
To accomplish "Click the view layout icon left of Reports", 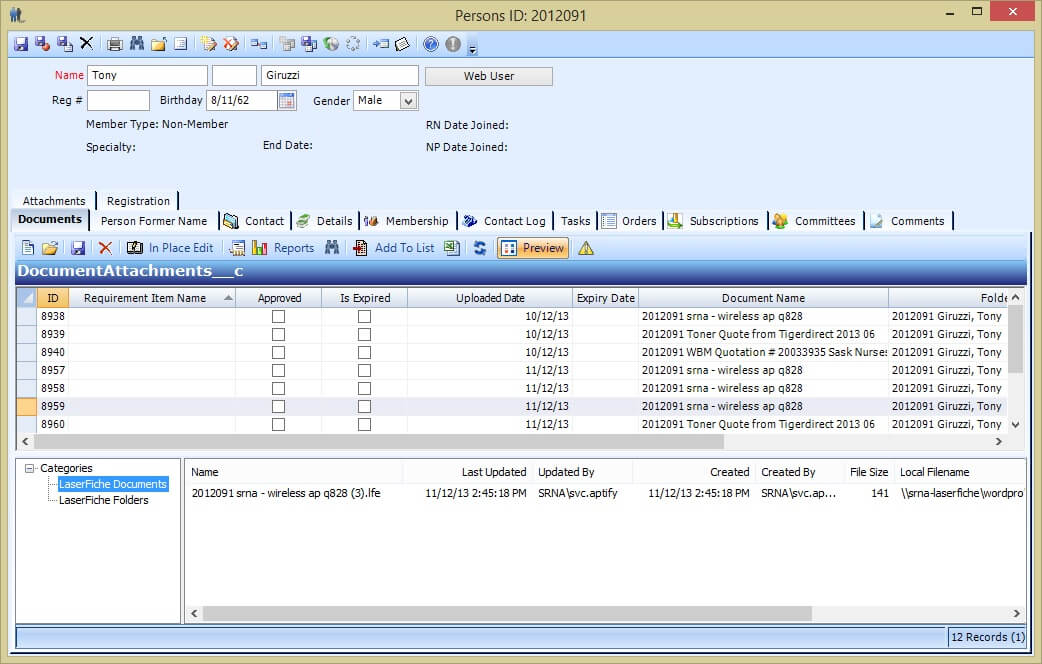I will coord(237,248).
